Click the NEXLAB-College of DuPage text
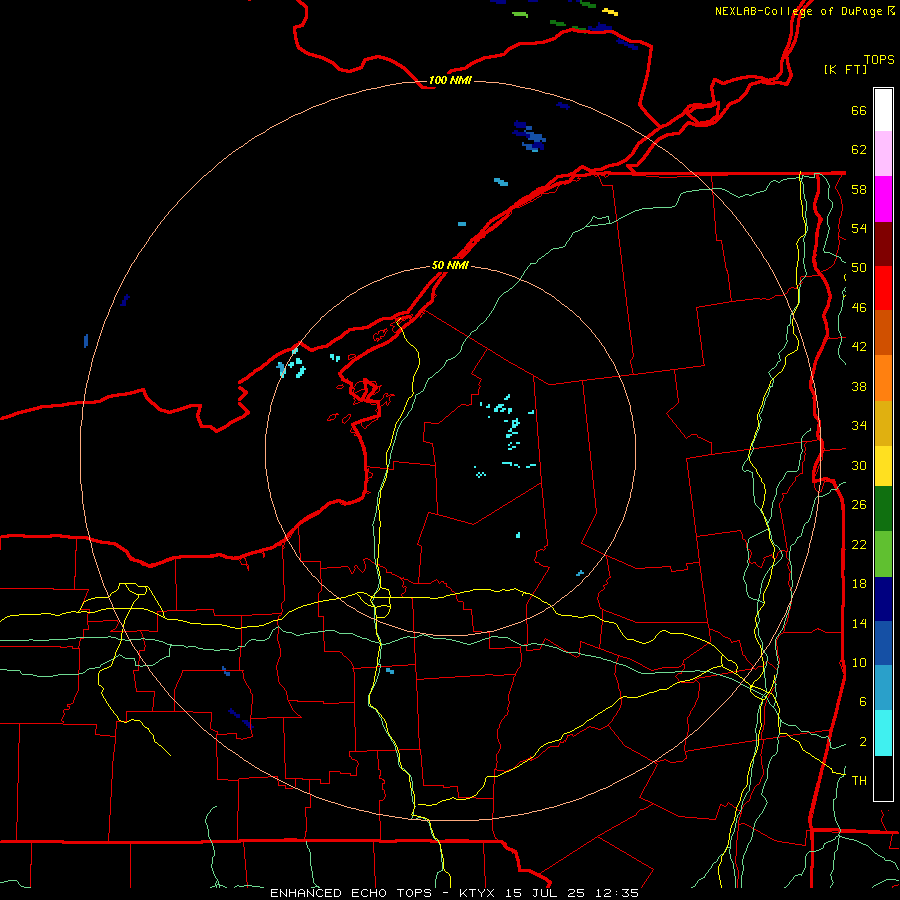The image size is (900, 900). coord(798,11)
